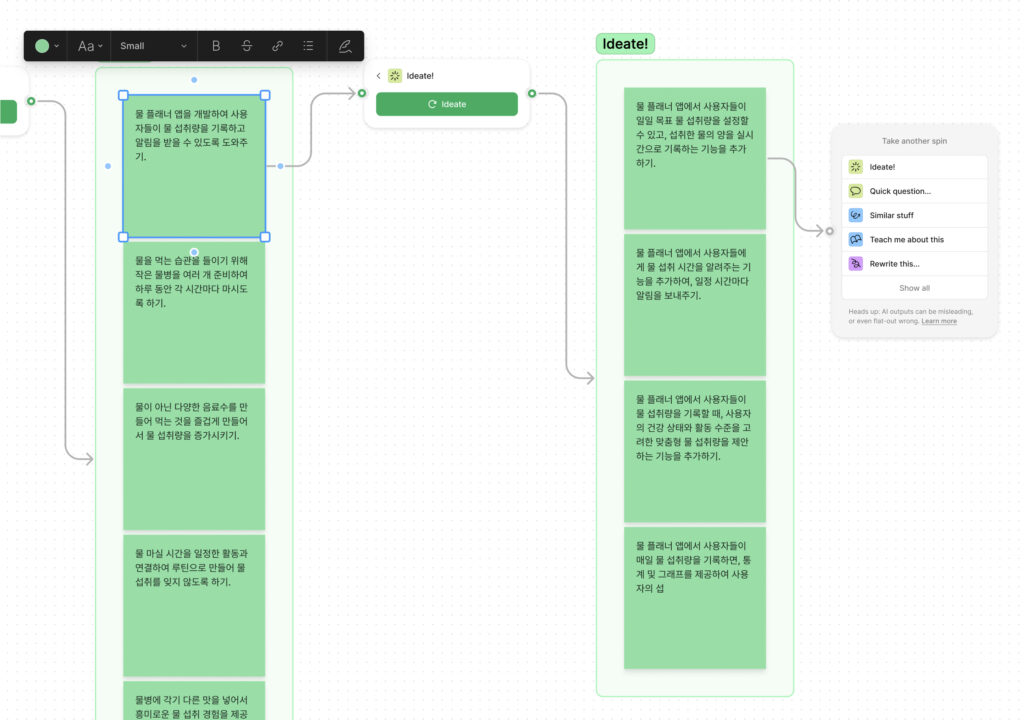Select the sticky note about 작은 물병을 여러 개 준비
Image resolution: width=1024 pixels, height=720 pixels.
pos(194,312)
